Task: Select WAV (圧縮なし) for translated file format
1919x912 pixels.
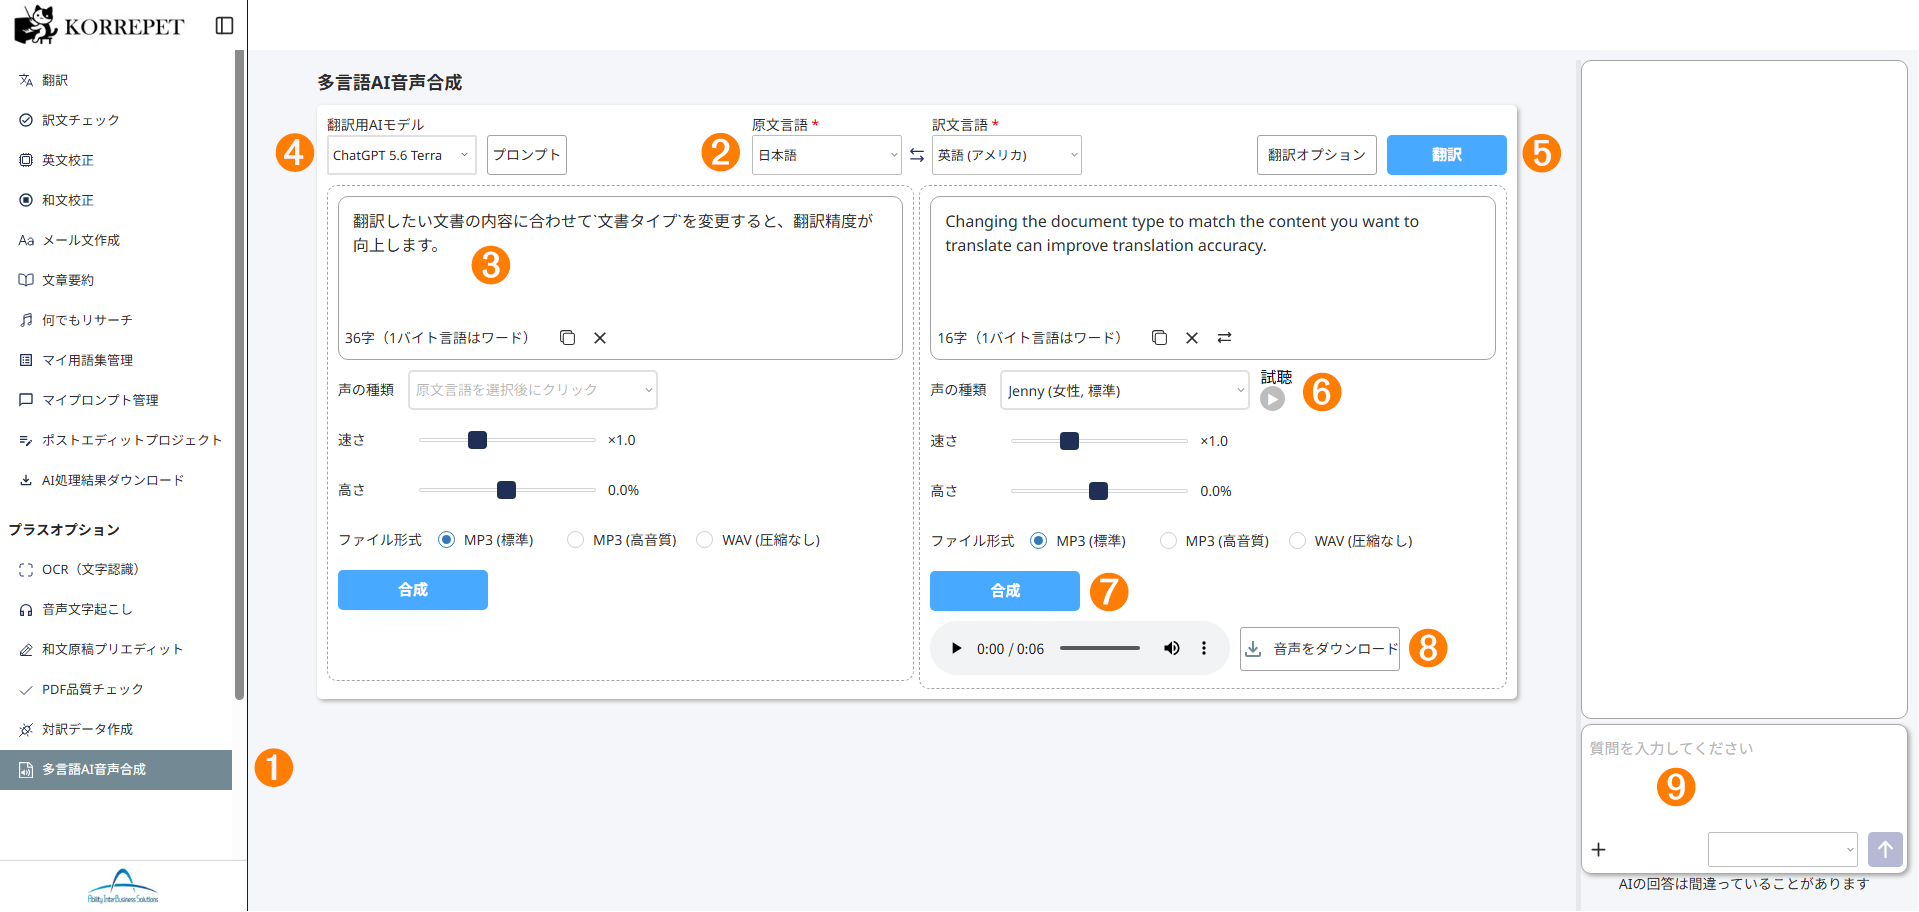Action: pyautogui.click(x=1297, y=541)
